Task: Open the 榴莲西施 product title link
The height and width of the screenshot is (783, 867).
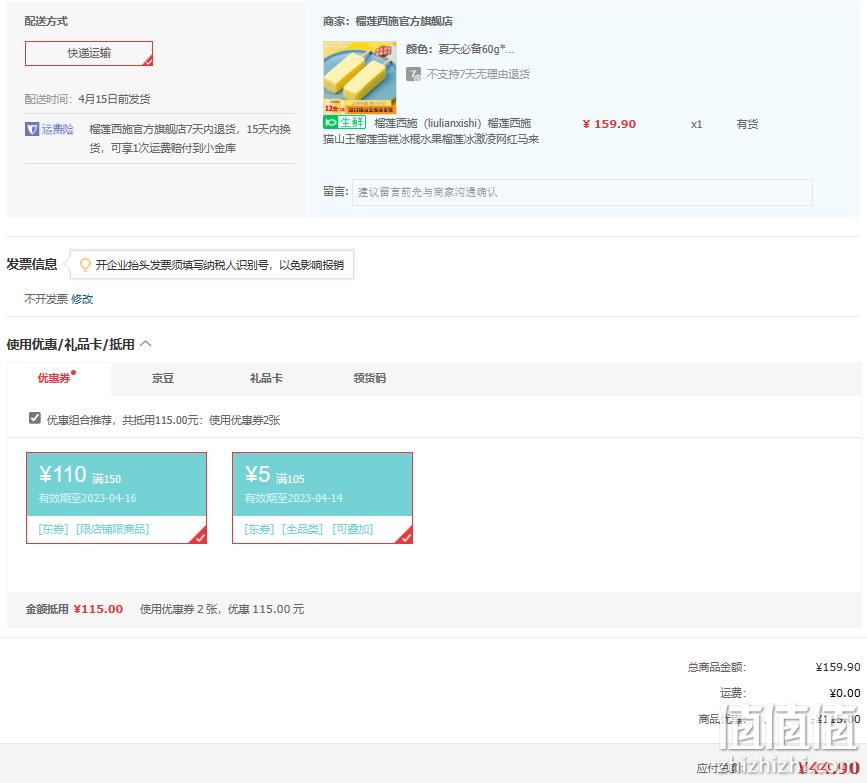Action: click(x=431, y=131)
